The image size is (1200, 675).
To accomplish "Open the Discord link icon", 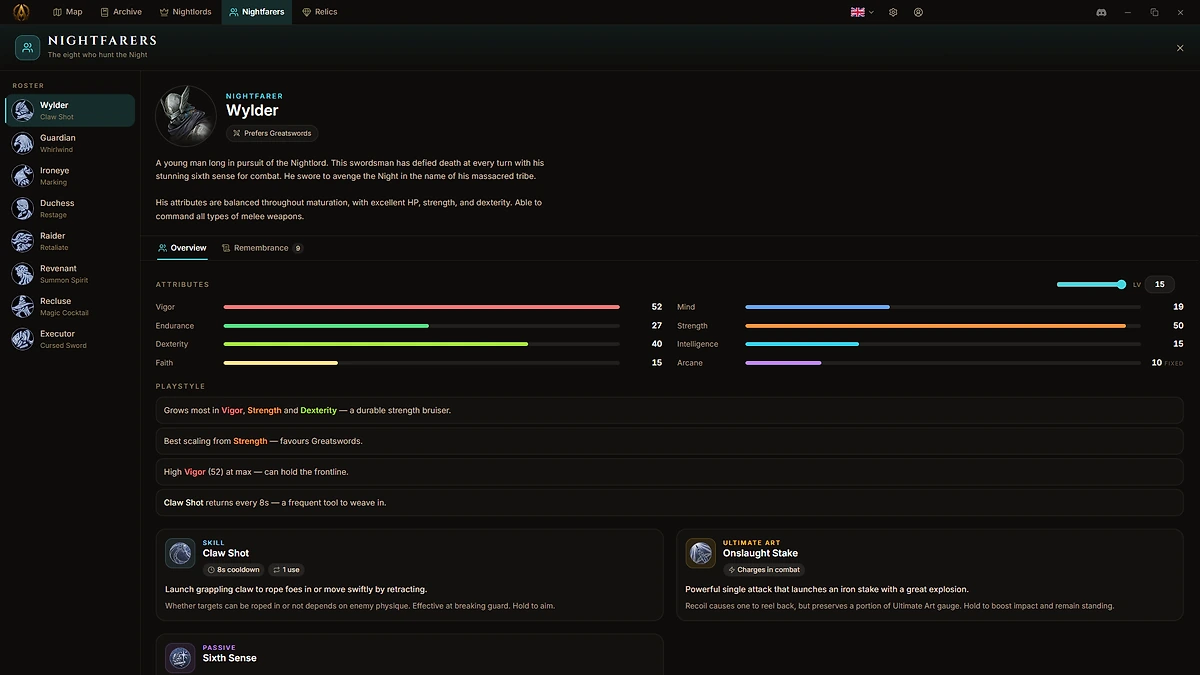I will tap(1101, 12).
